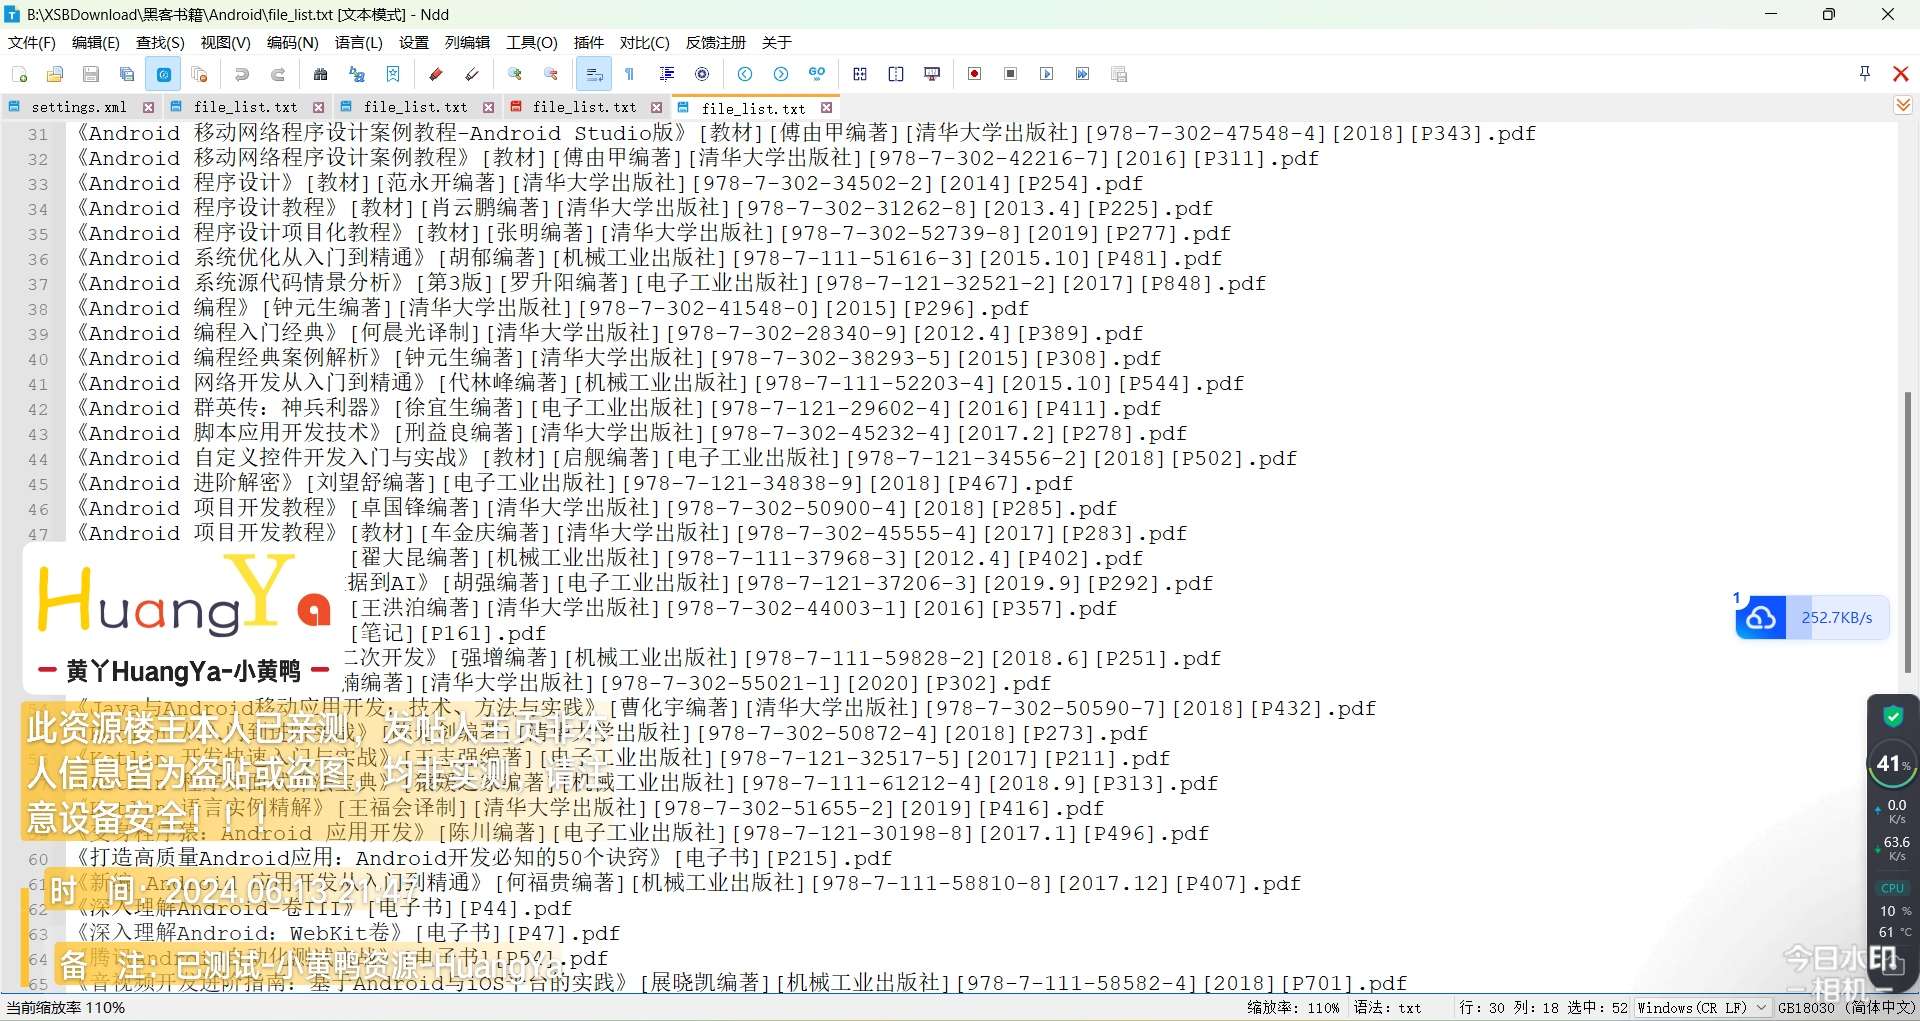Pin the window with the pushpin icon

pyautogui.click(x=1865, y=73)
